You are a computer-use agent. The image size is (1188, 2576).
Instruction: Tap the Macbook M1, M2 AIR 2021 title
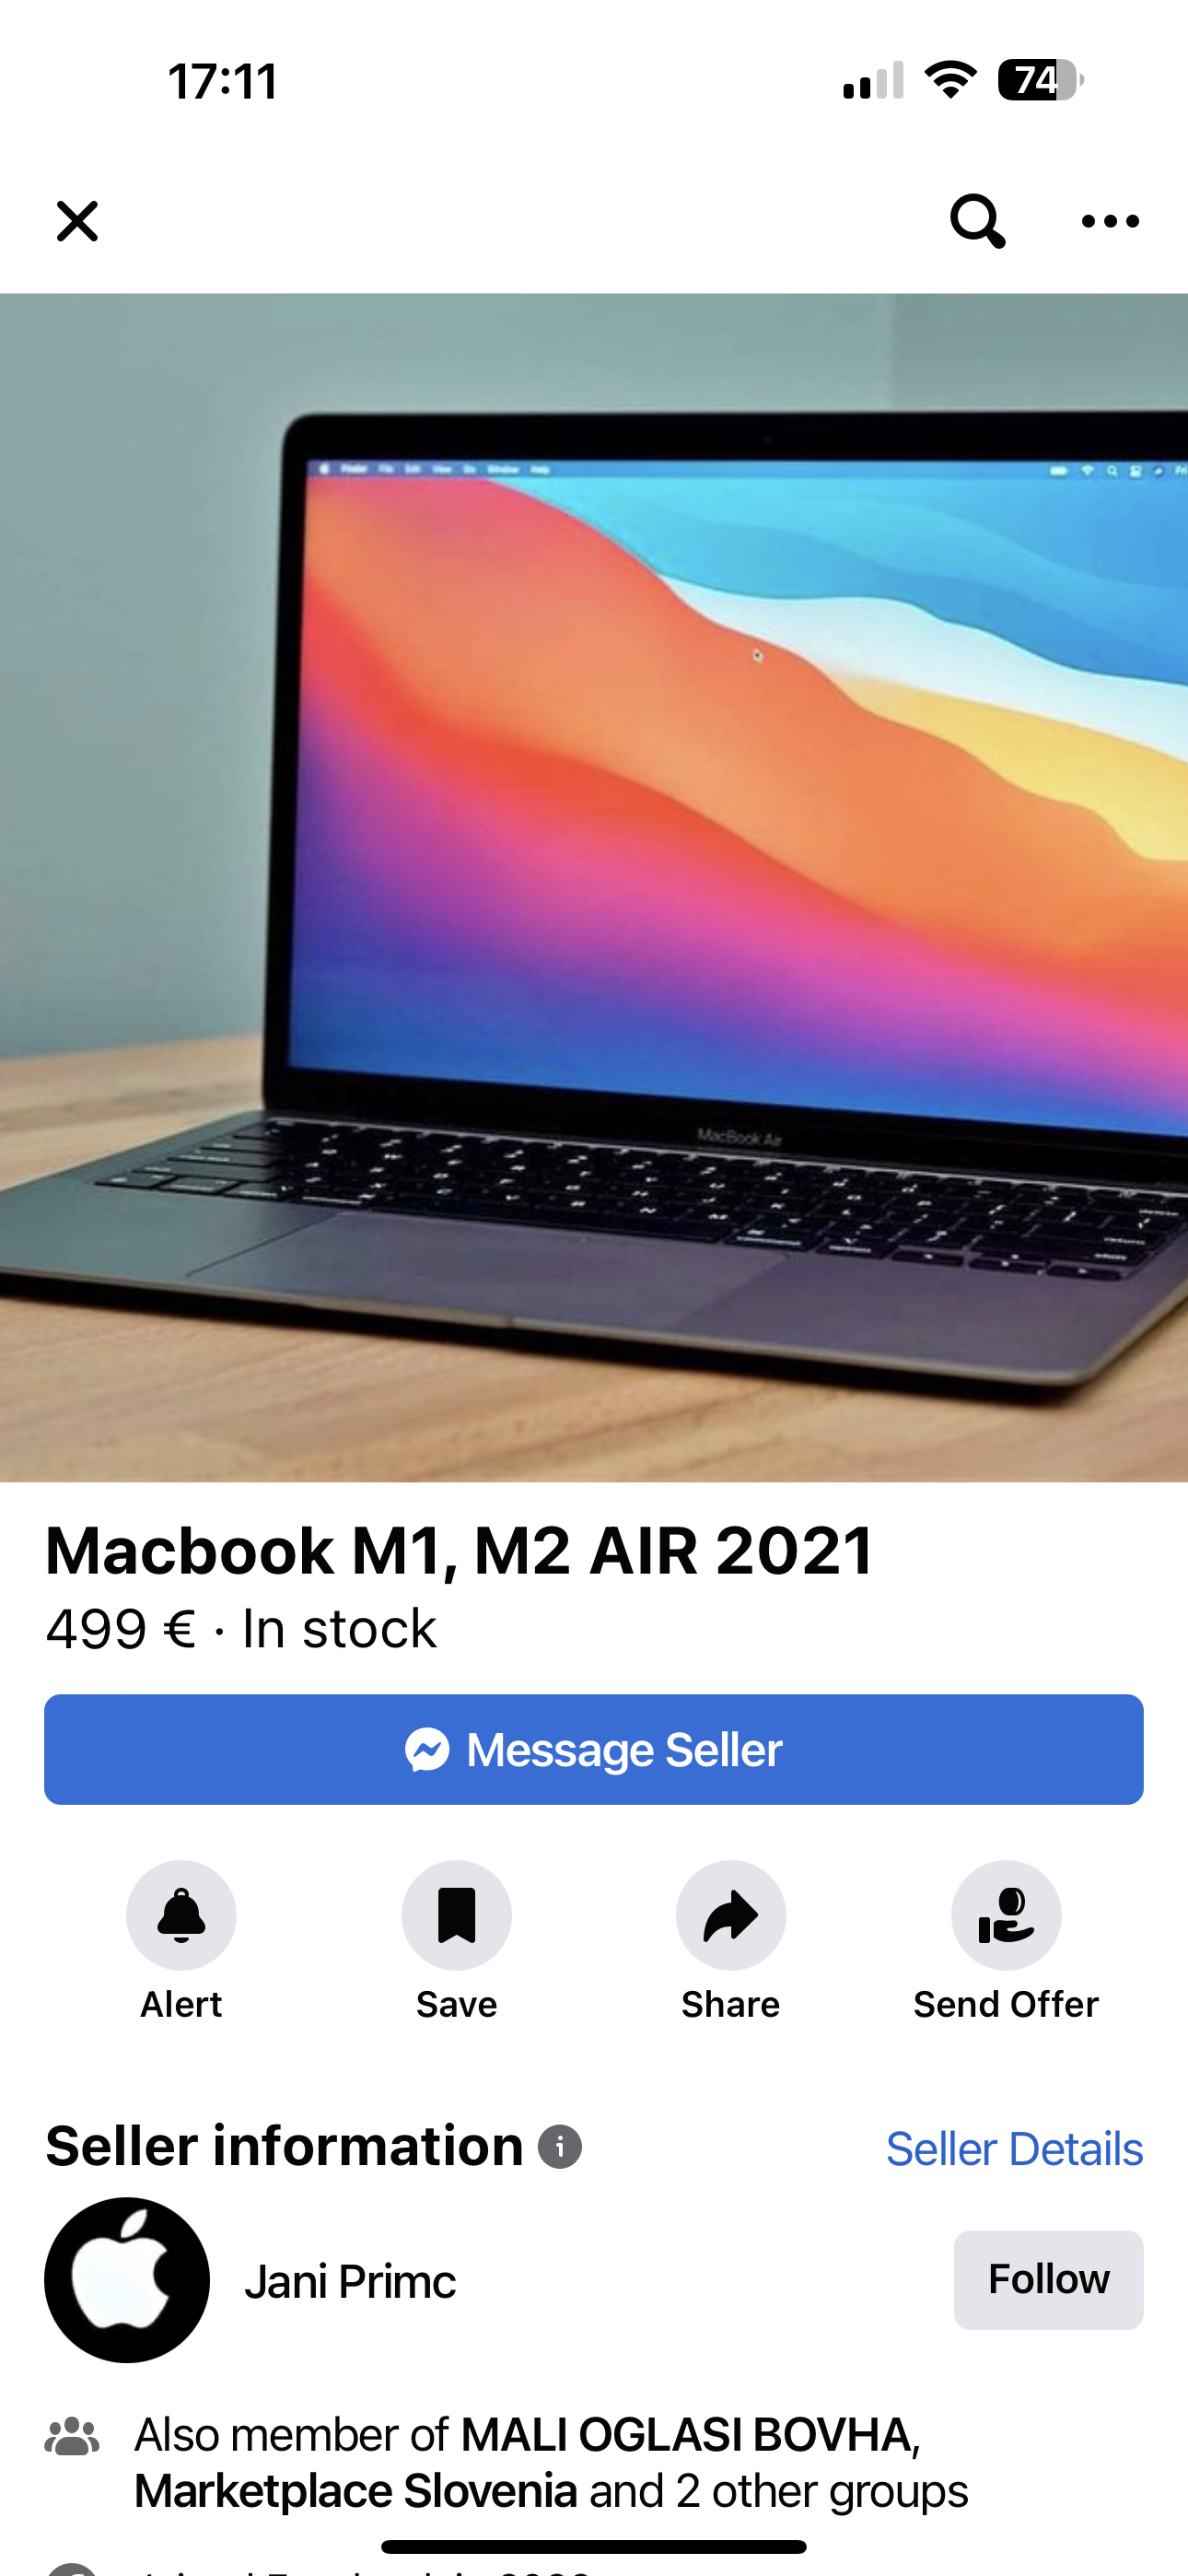pyautogui.click(x=460, y=1551)
